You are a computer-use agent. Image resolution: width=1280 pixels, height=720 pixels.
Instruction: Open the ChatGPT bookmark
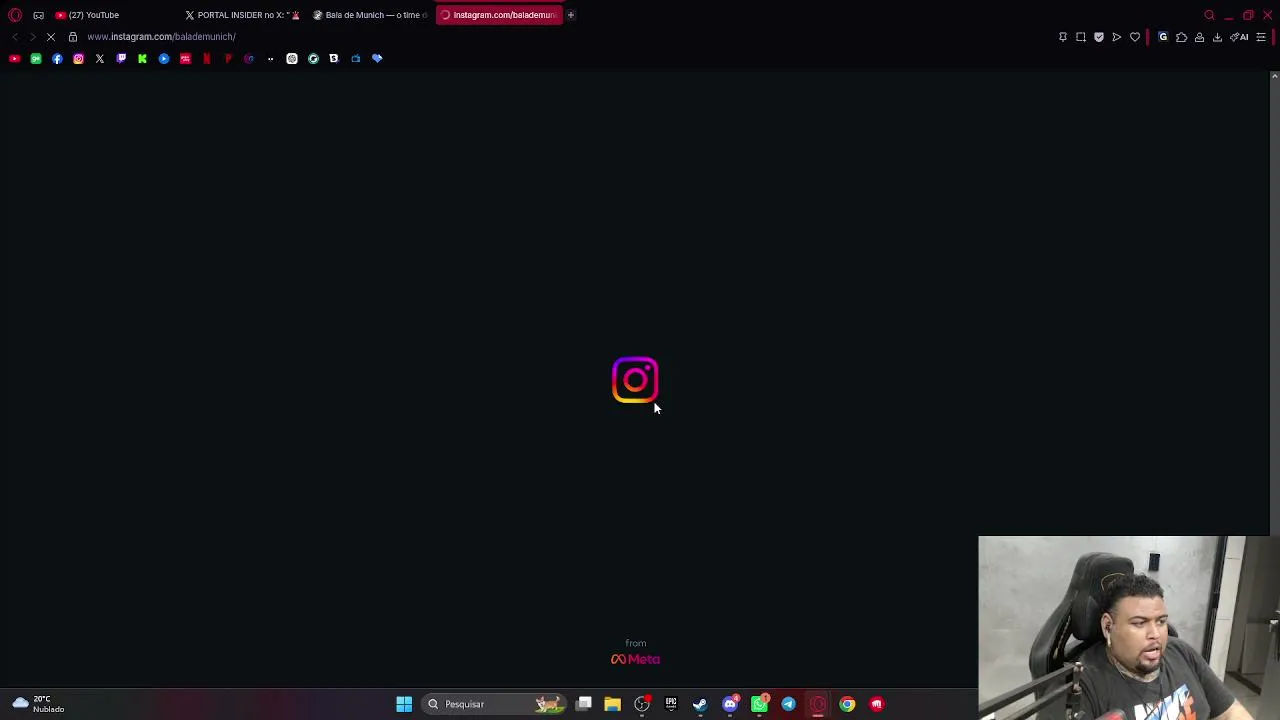[x=292, y=59]
